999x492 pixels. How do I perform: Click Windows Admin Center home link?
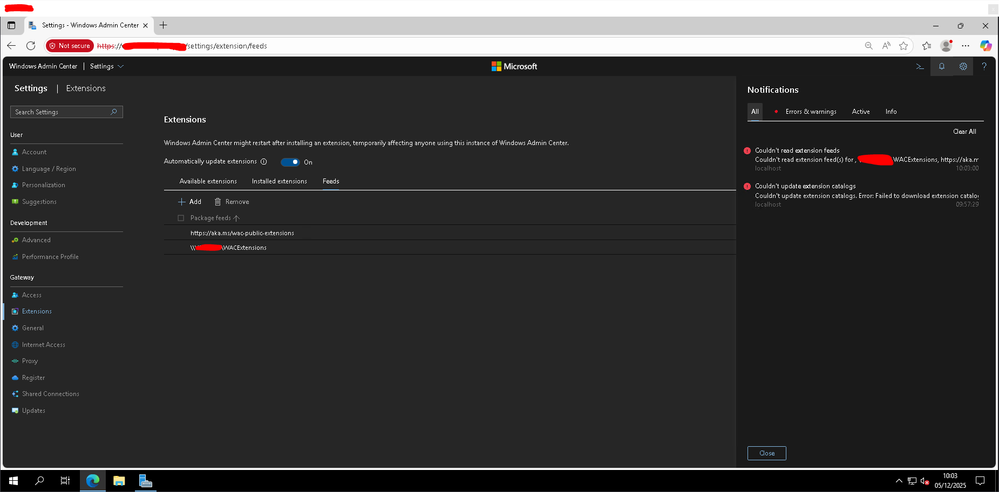pyautogui.click(x=43, y=66)
